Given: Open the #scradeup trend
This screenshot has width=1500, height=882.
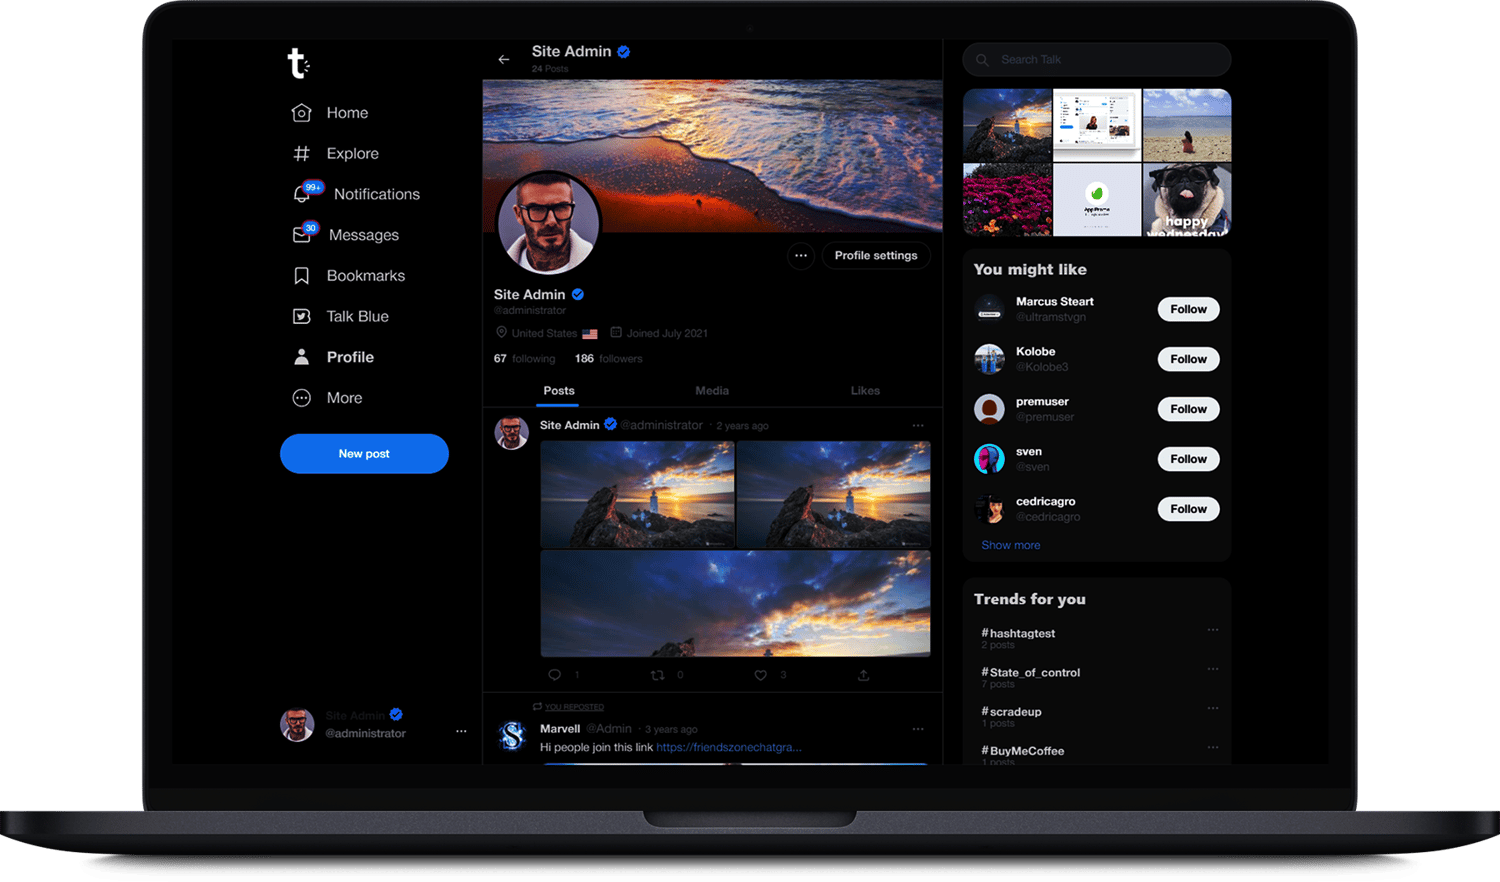Looking at the screenshot, I should click(1011, 712).
